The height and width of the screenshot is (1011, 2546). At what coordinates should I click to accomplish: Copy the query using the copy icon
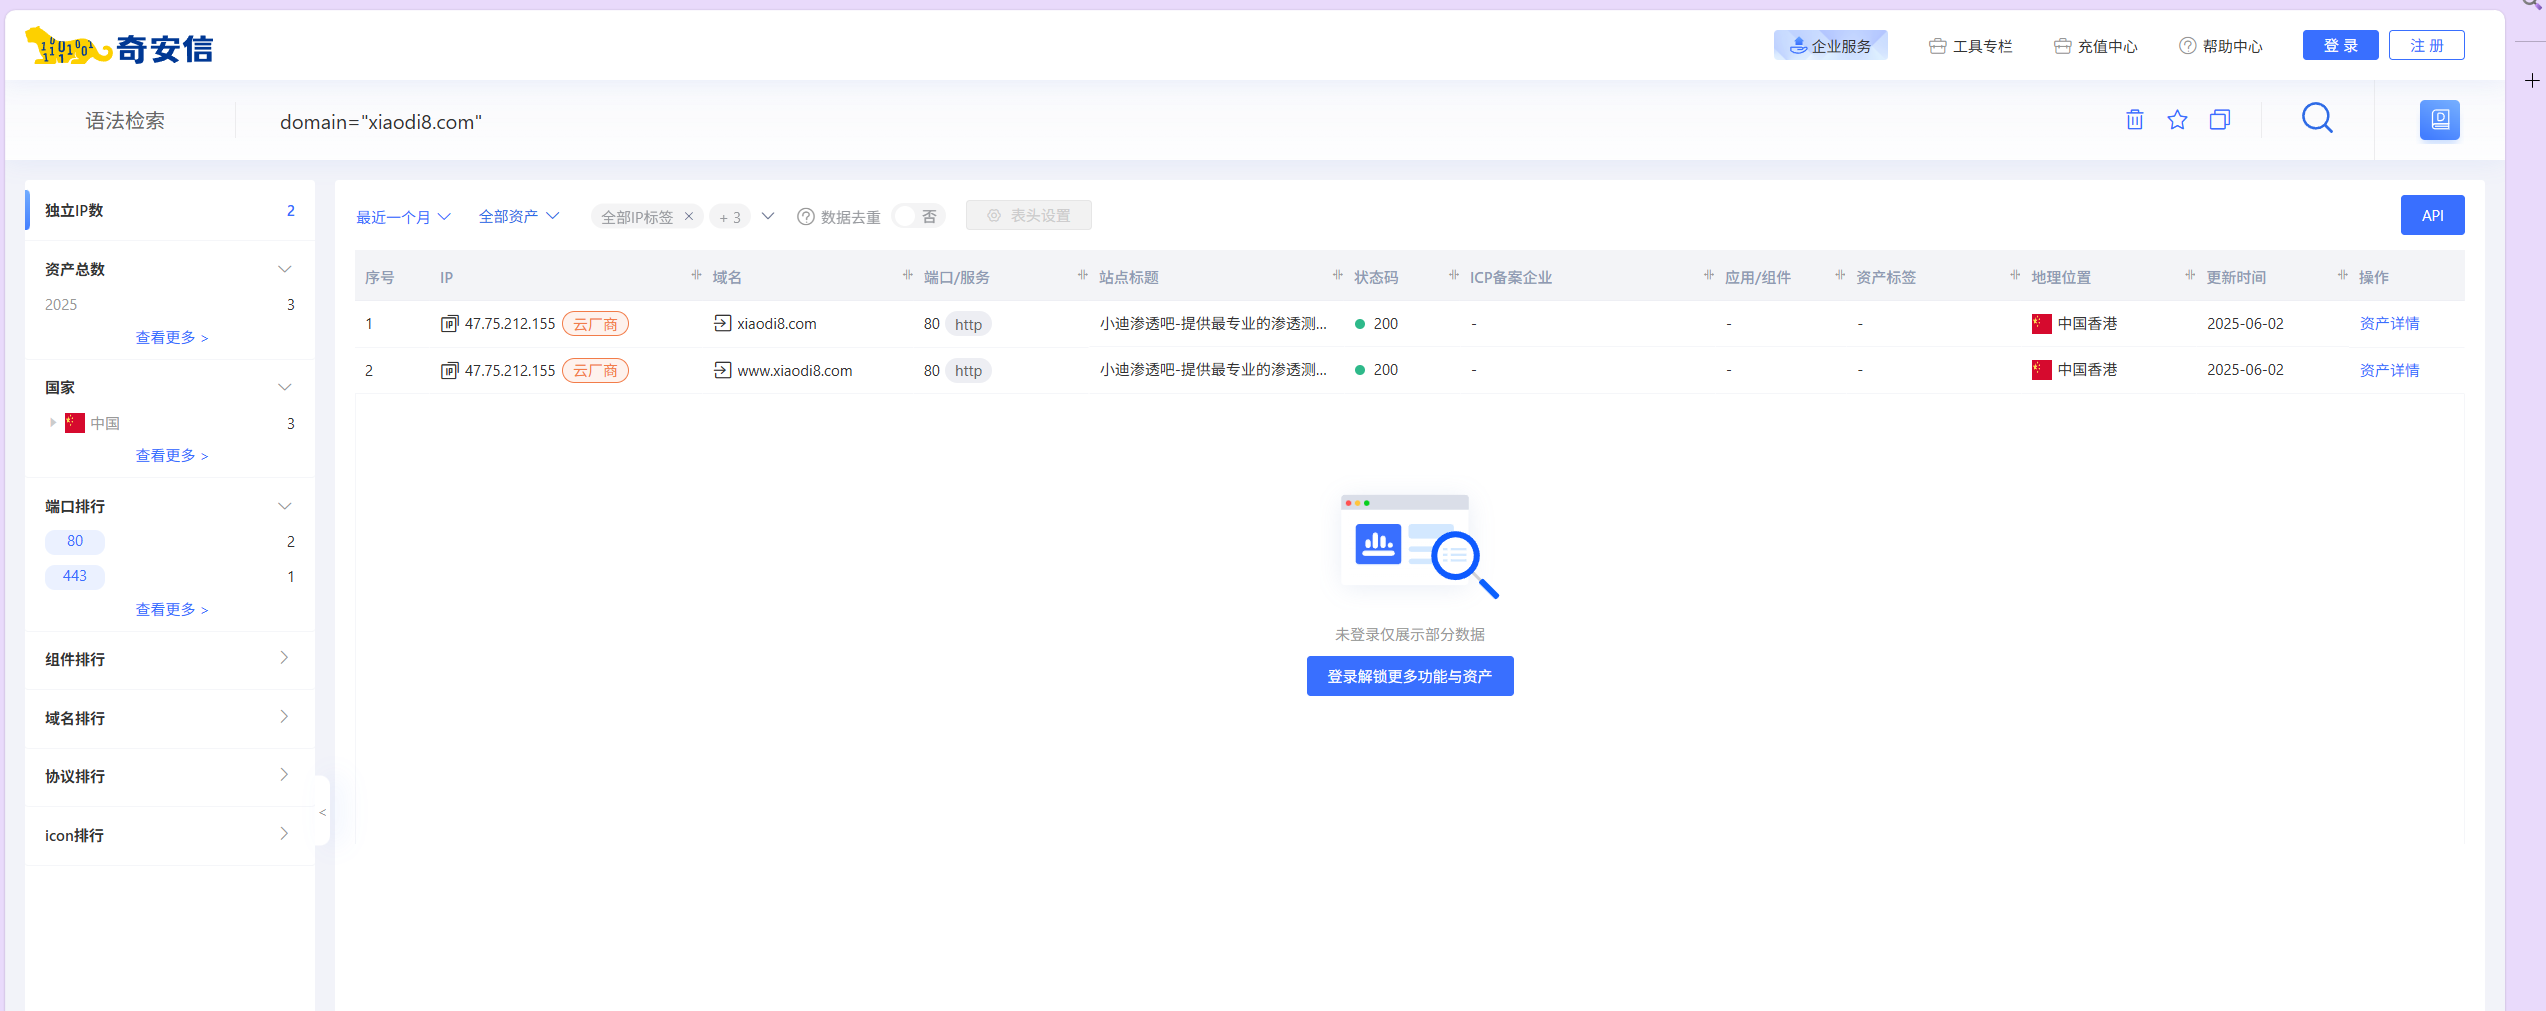(2220, 120)
